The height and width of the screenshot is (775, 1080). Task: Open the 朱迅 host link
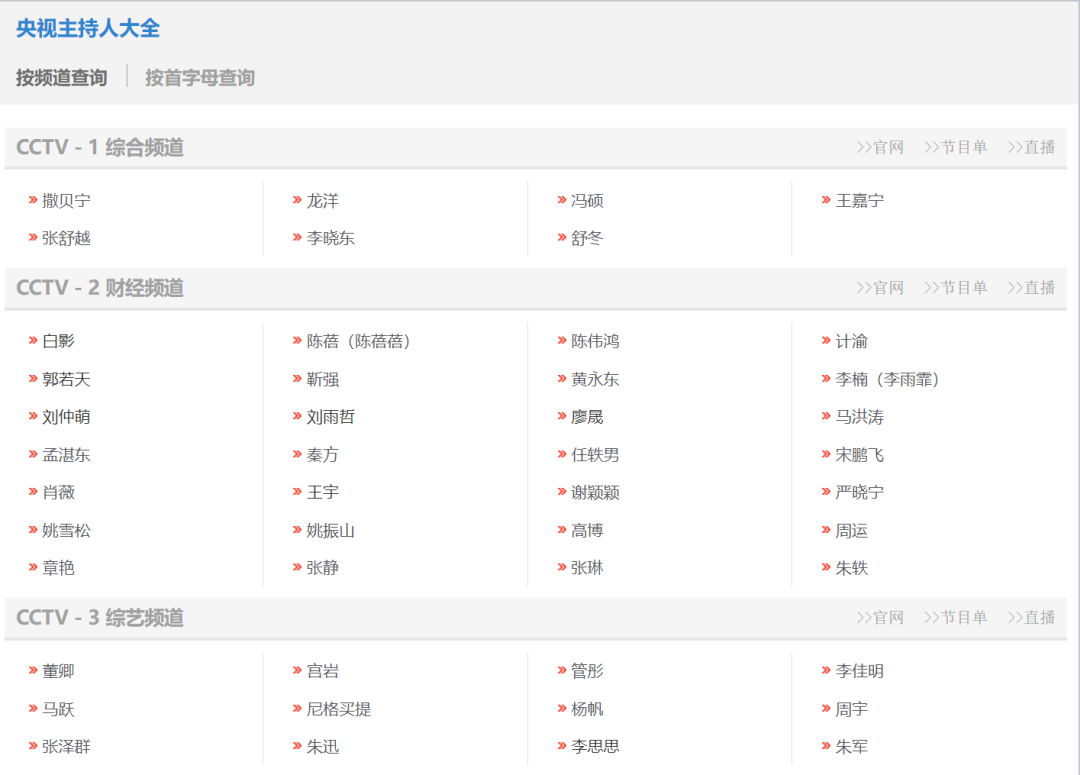tap(322, 747)
